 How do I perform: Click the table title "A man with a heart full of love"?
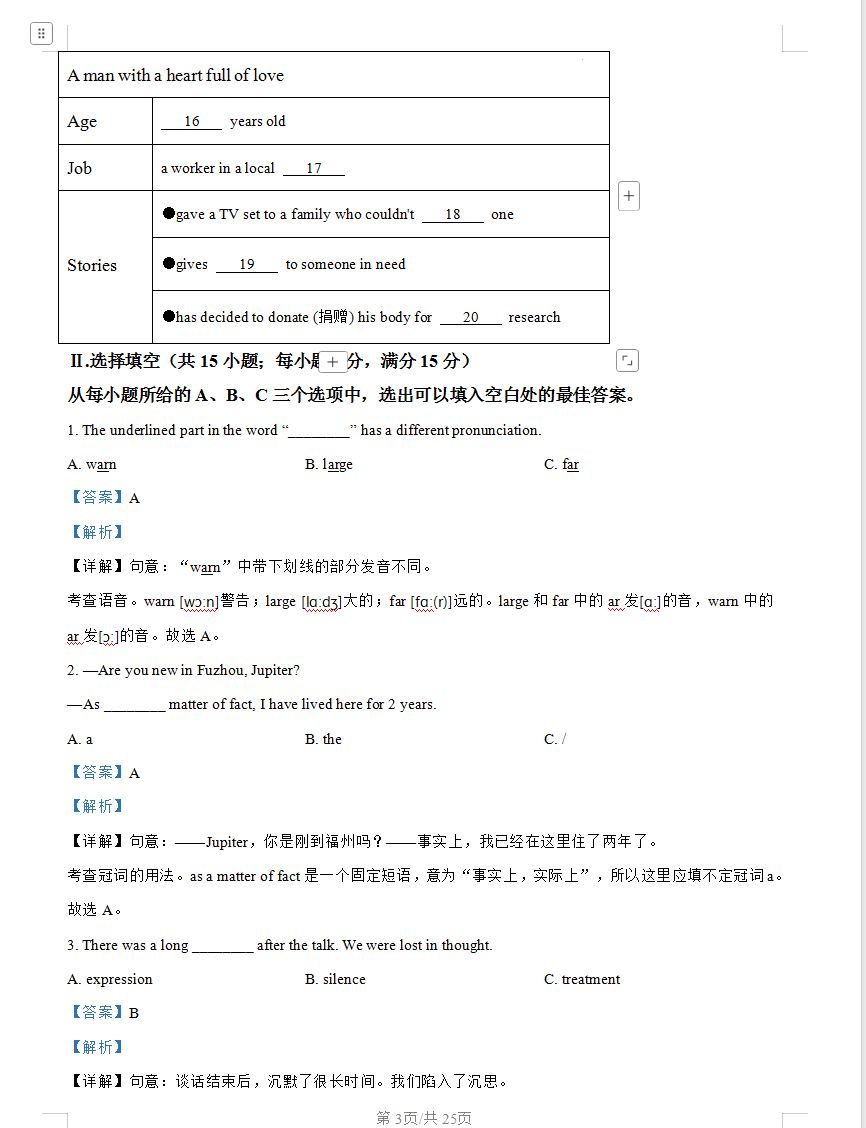tap(176, 75)
